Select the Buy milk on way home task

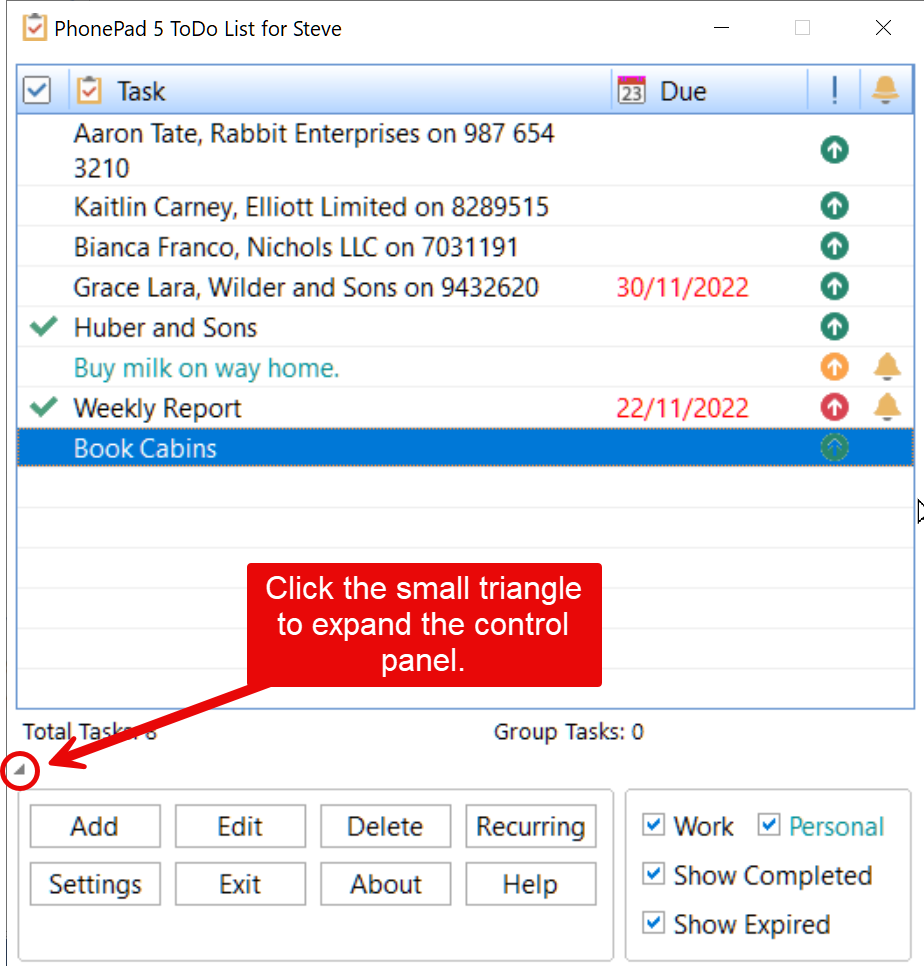tap(465, 368)
